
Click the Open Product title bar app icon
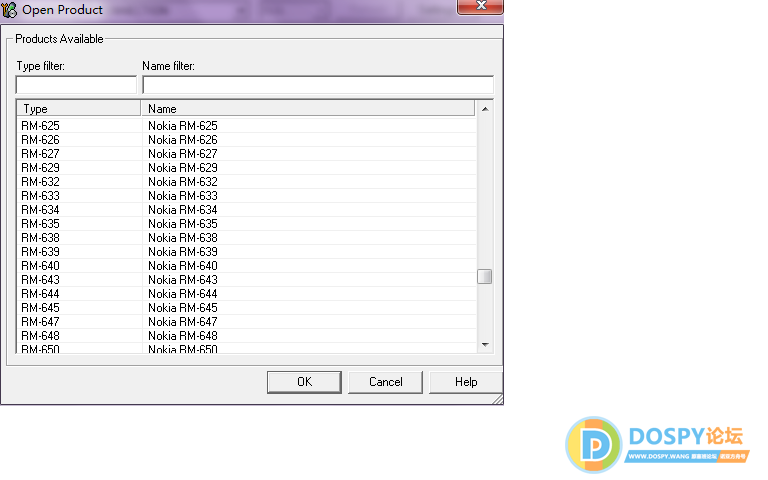pos(10,9)
